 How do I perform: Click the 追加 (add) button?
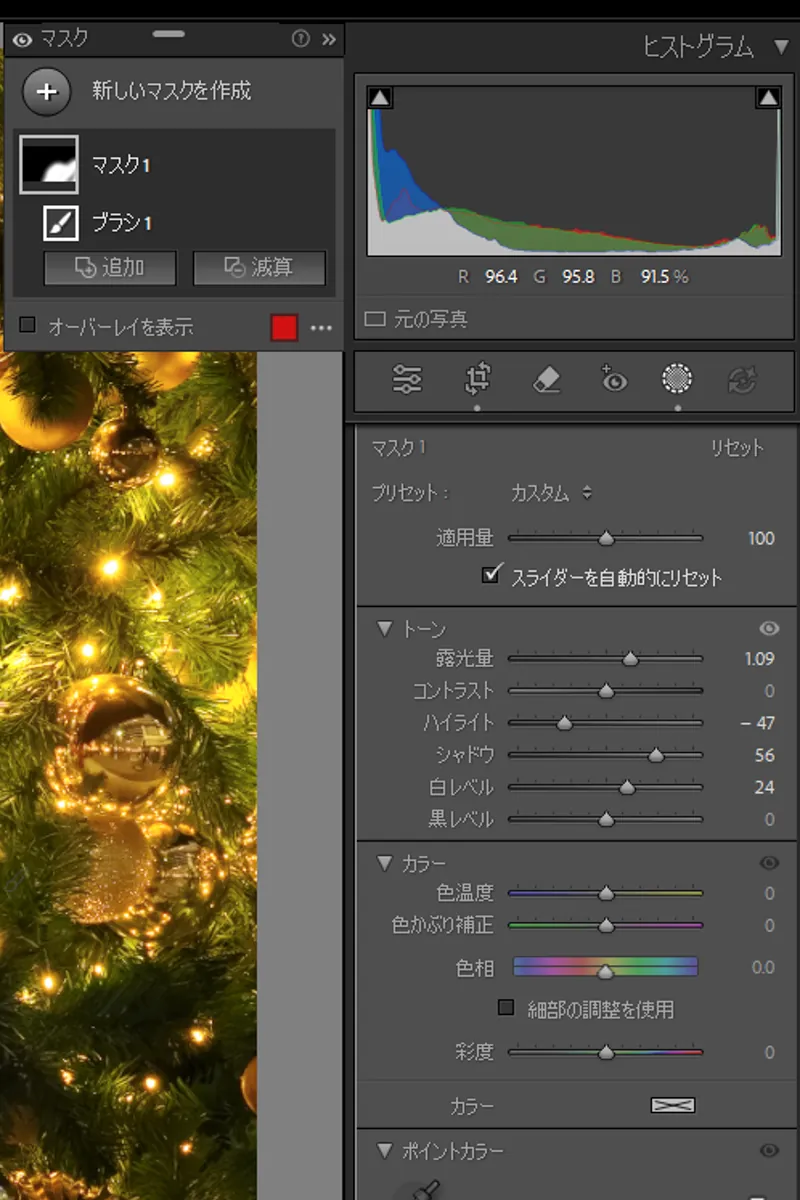click(x=110, y=268)
